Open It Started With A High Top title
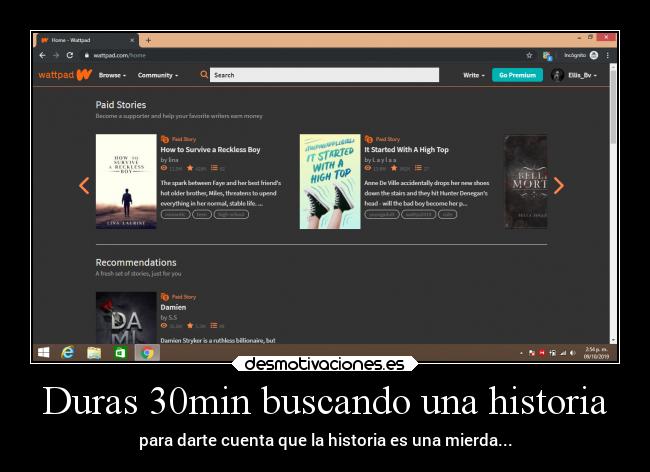The width and height of the screenshot is (650, 472). pyautogui.click(x=406, y=150)
